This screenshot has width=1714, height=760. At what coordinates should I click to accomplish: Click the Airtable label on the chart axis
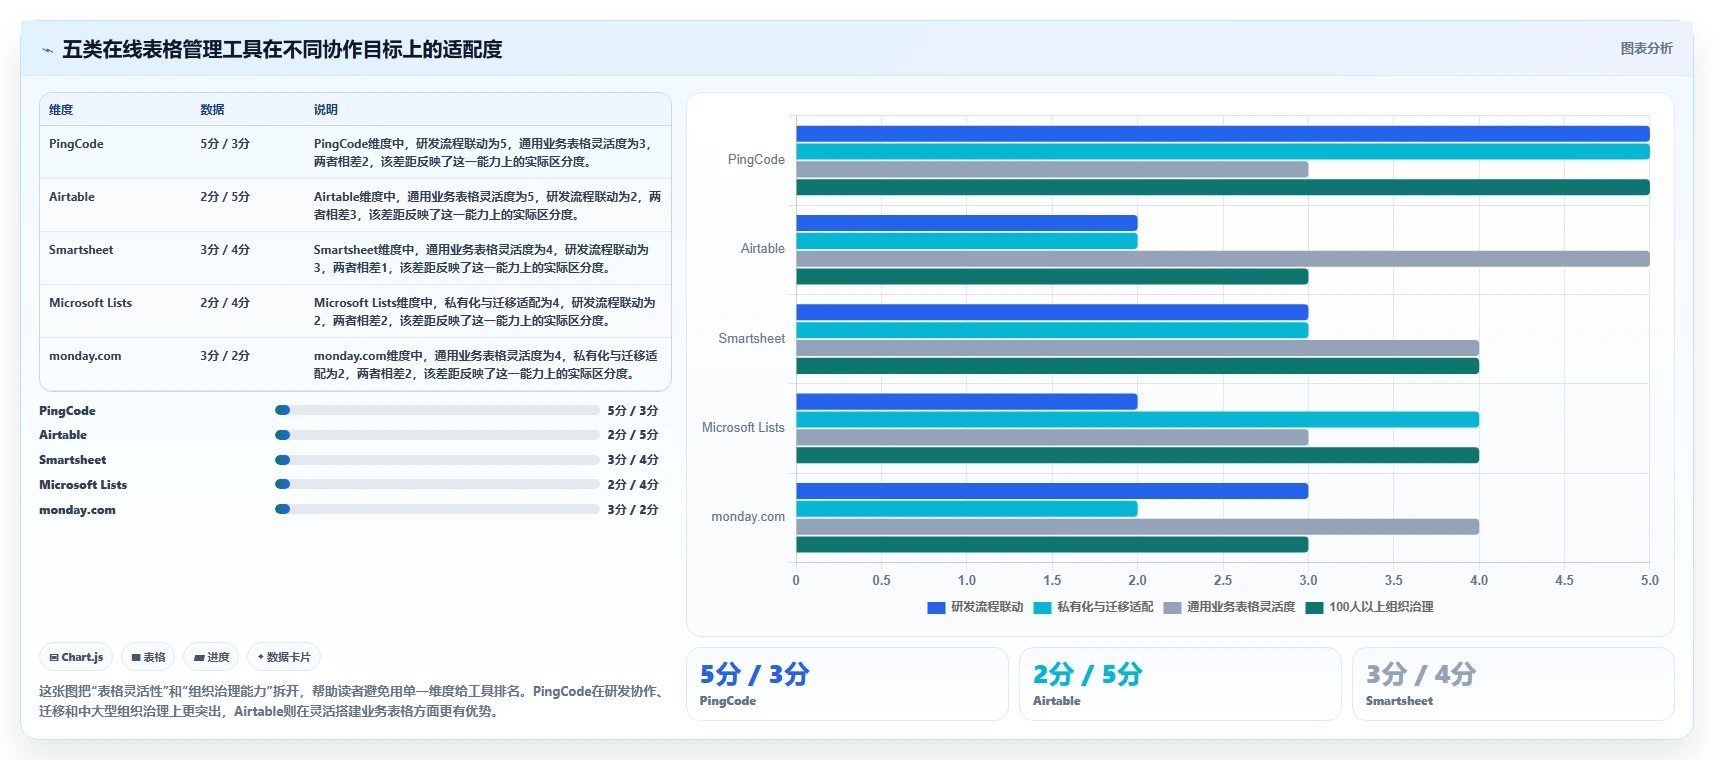pyautogui.click(x=762, y=249)
